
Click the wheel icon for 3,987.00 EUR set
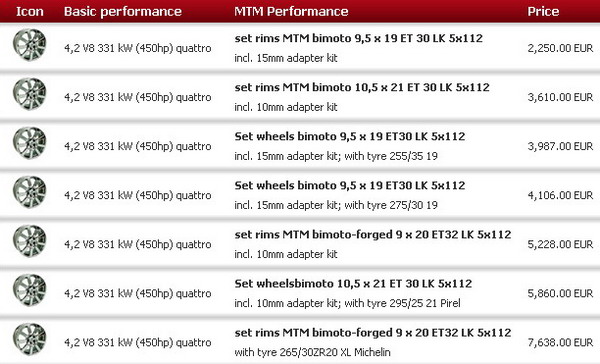tap(30, 143)
